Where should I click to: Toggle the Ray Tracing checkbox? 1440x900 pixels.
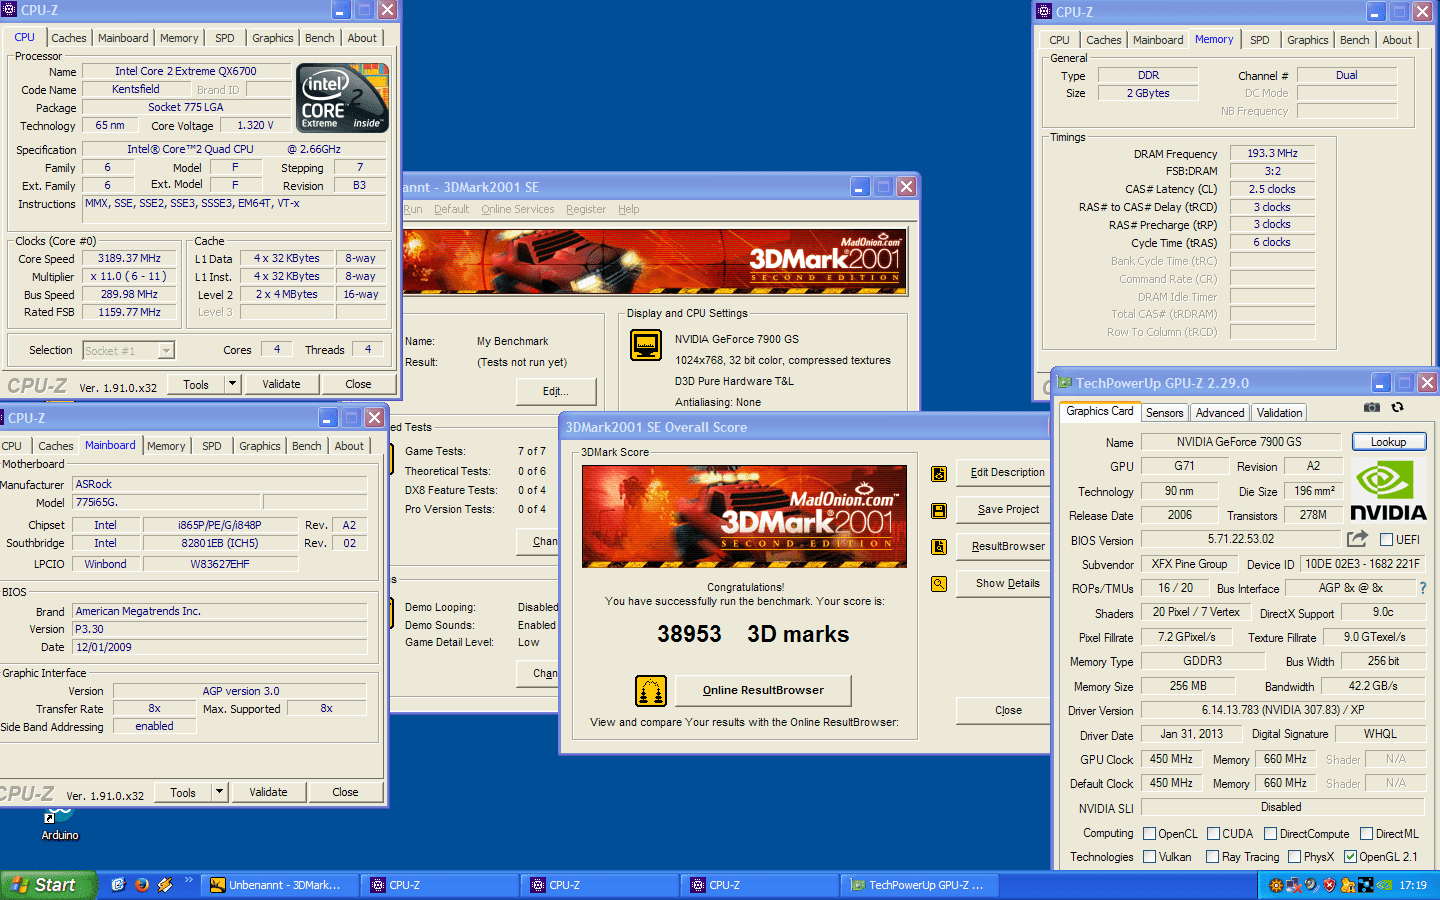(1212, 857)
